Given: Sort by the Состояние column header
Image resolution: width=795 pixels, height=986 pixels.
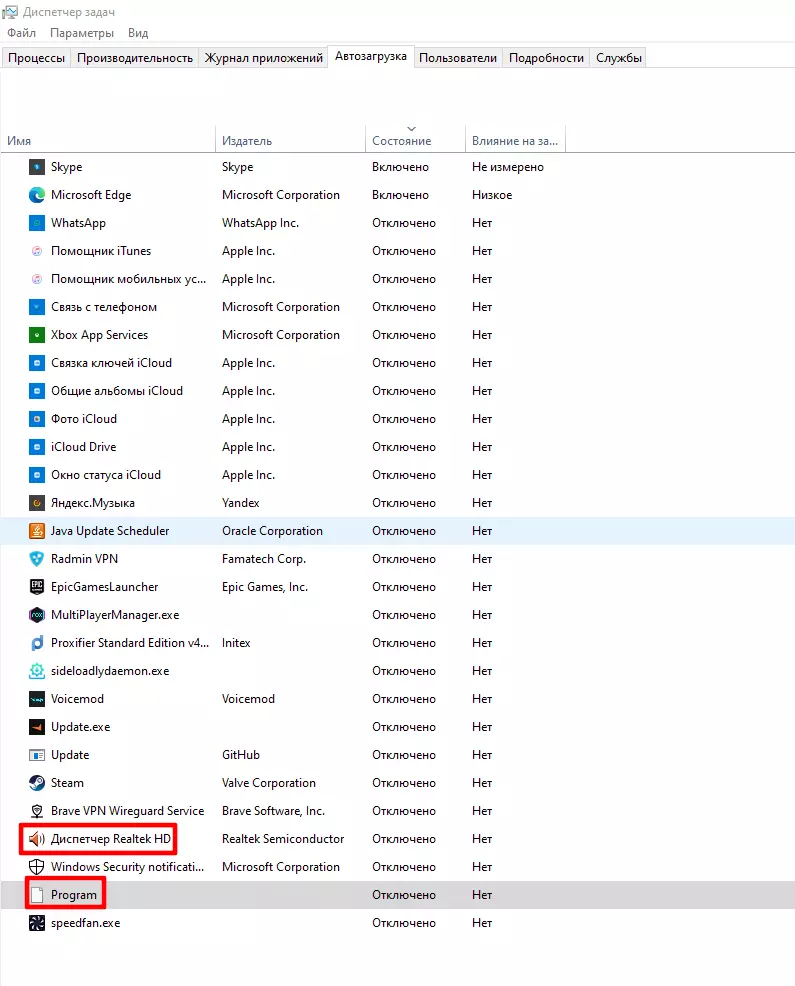Looking at the screenshot, I should pos(415,141).
